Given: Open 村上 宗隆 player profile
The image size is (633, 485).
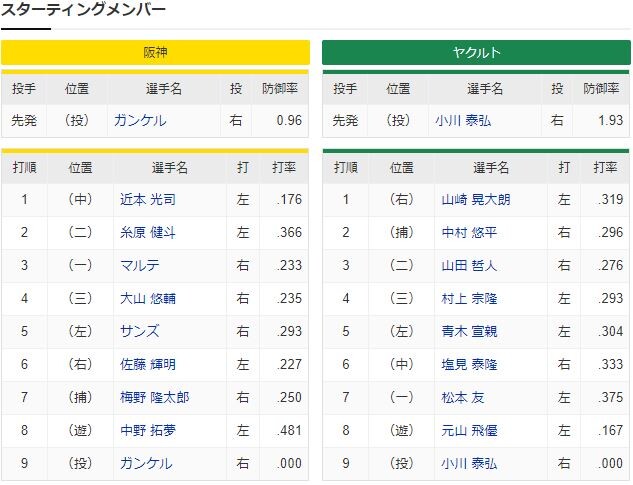Looking at the screenshot, I should pos(469,298).
